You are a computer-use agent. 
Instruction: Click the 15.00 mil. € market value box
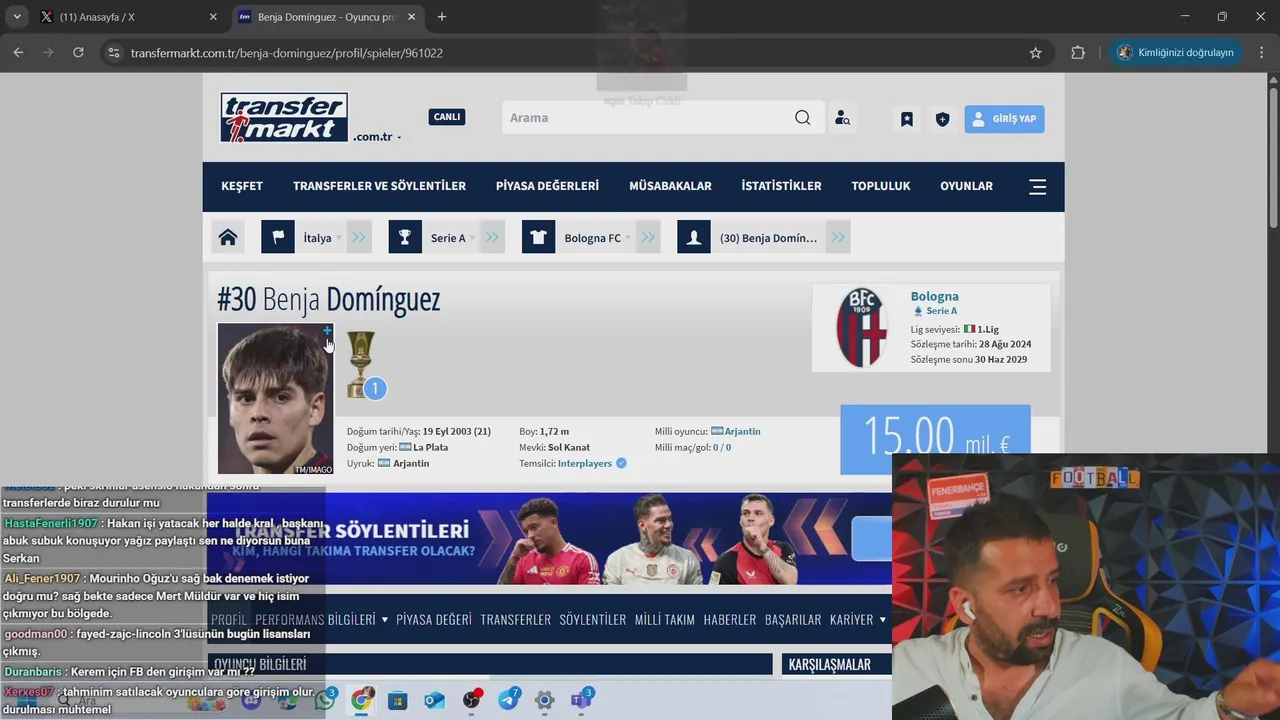click(935, 438)
